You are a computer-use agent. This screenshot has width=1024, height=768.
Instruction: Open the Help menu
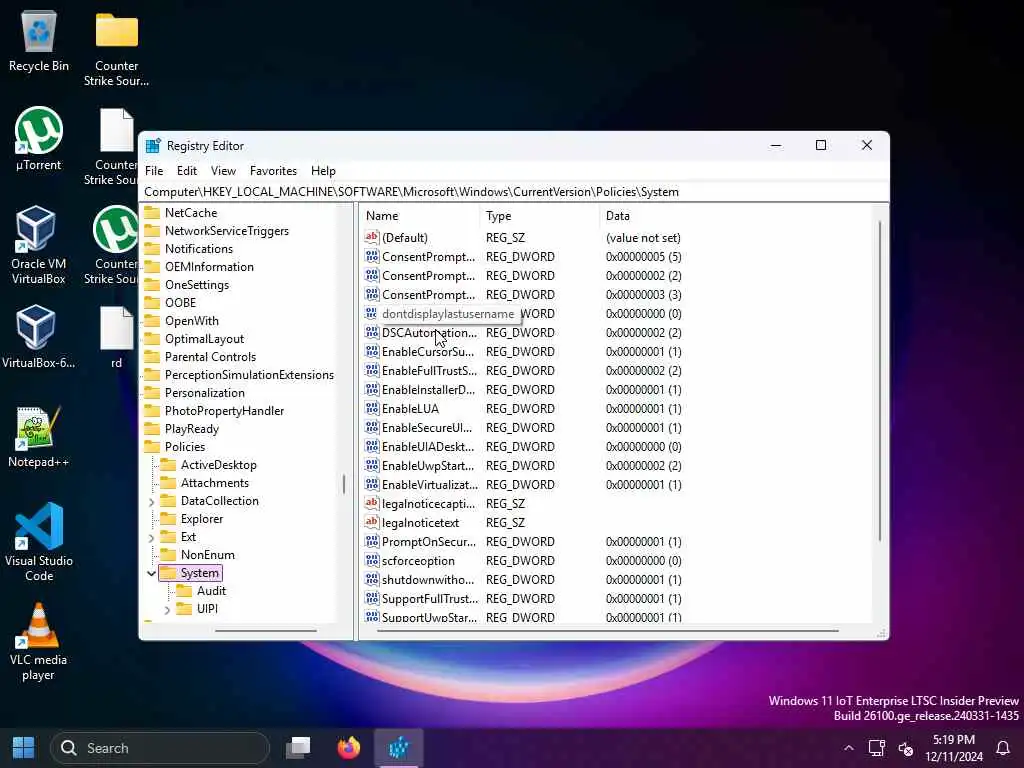pyautogui.click(x=323, y=170)
